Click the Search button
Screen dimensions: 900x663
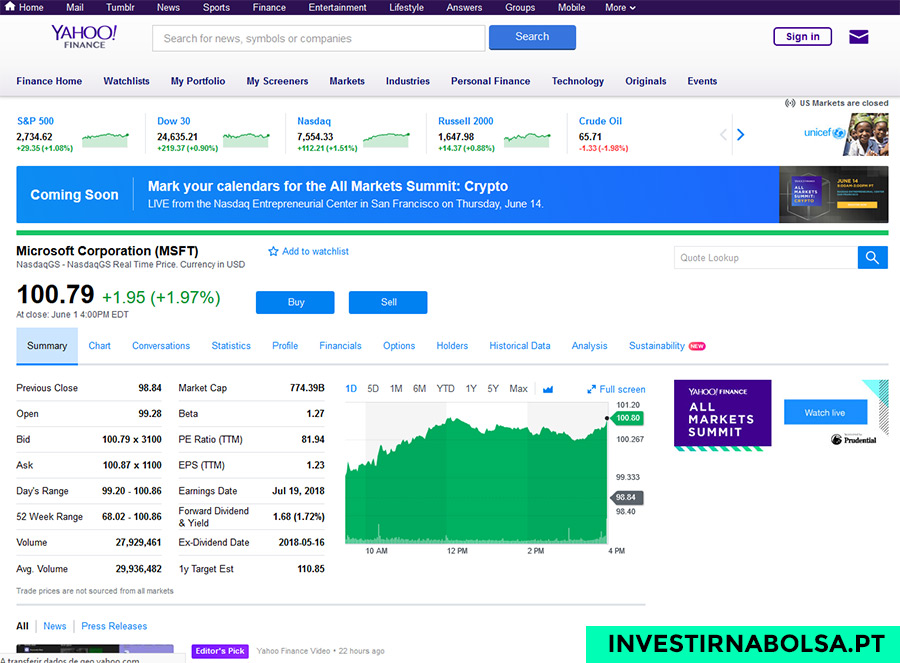click(532, 37)
